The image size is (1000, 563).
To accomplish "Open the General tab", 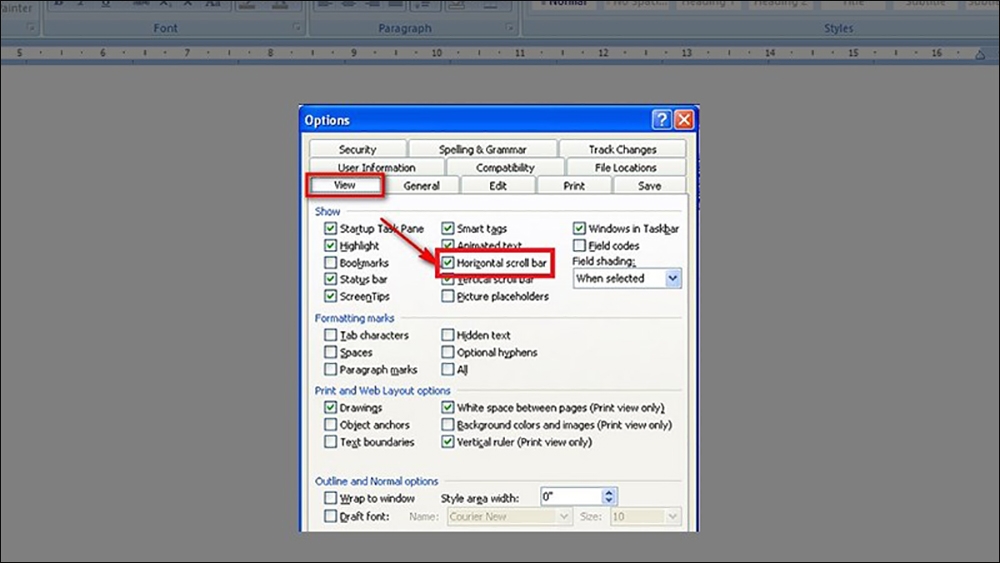I will point(422,186).
